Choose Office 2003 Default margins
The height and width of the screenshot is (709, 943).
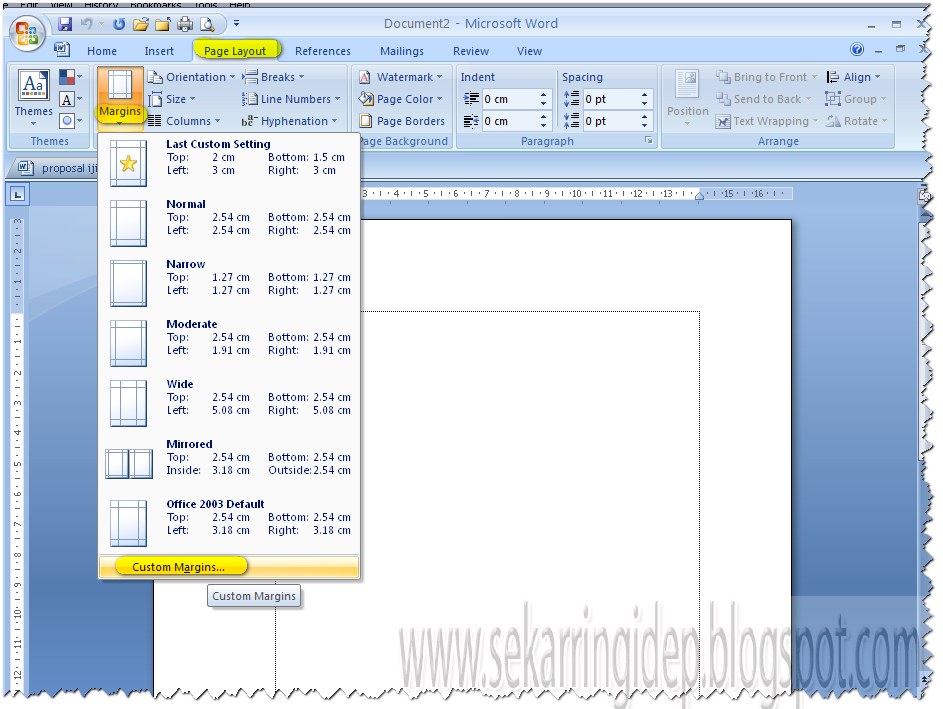(229, 524)
